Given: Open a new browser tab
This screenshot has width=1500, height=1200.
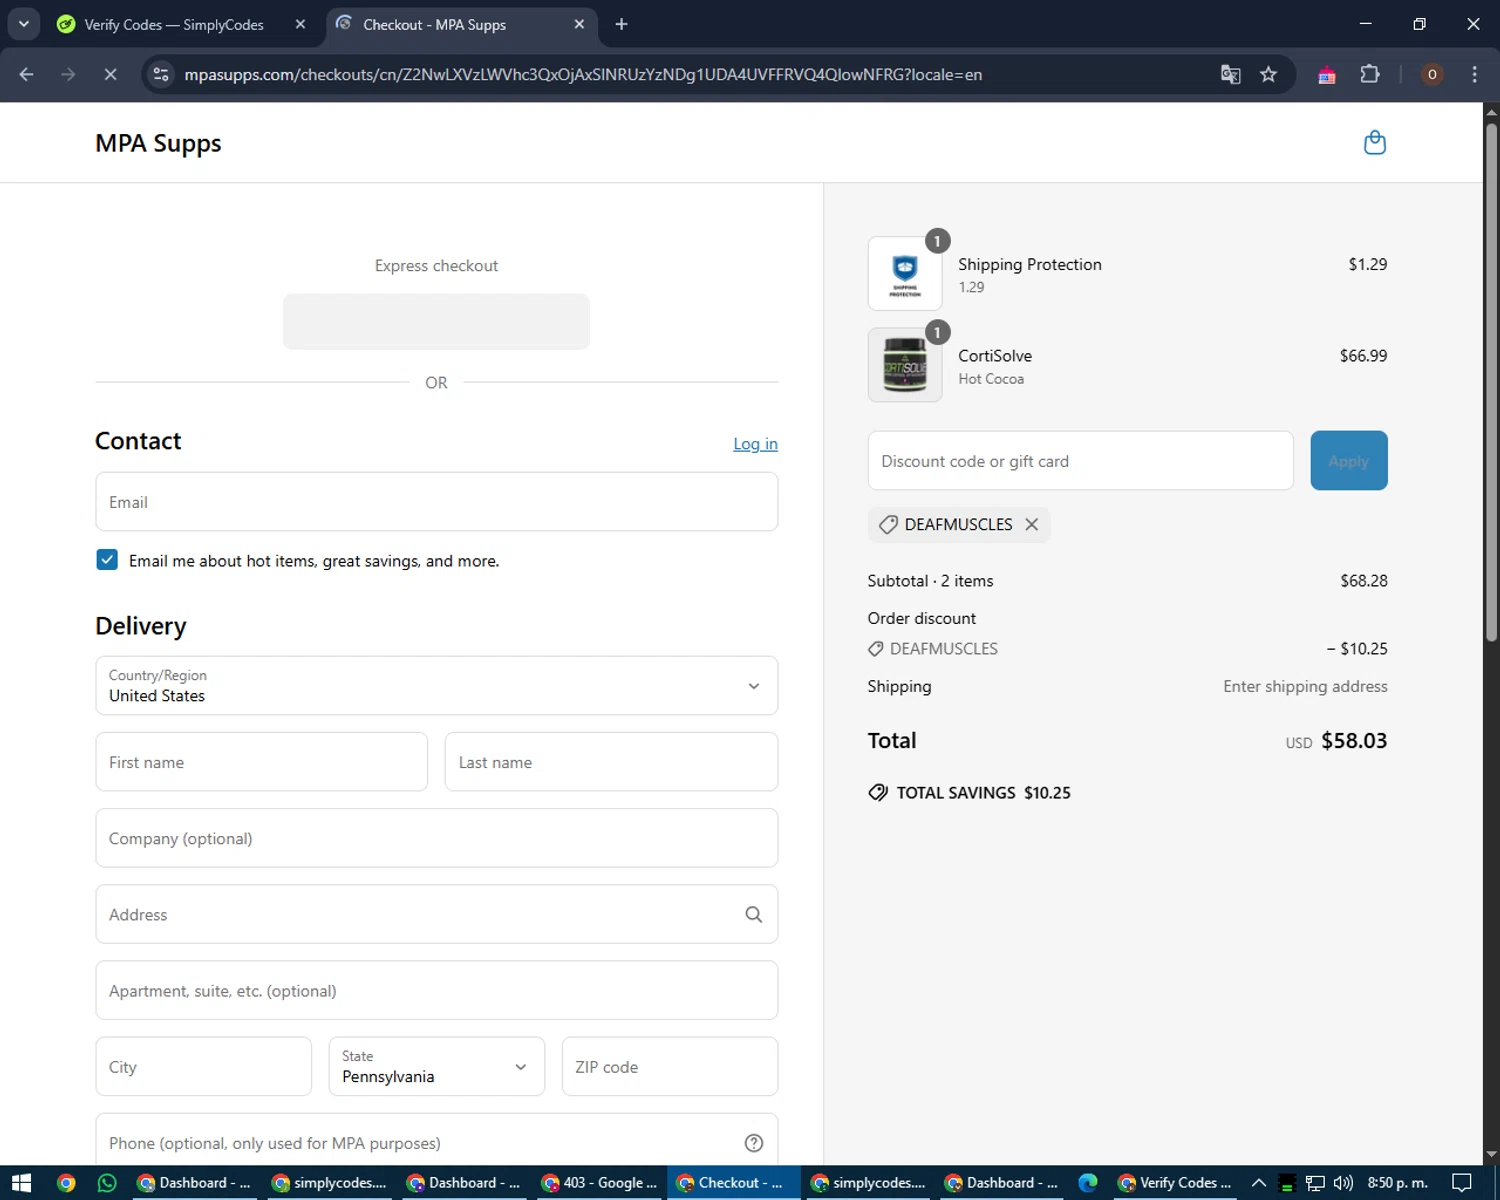Looking at the screenshot, I should [x=621, y=24].
